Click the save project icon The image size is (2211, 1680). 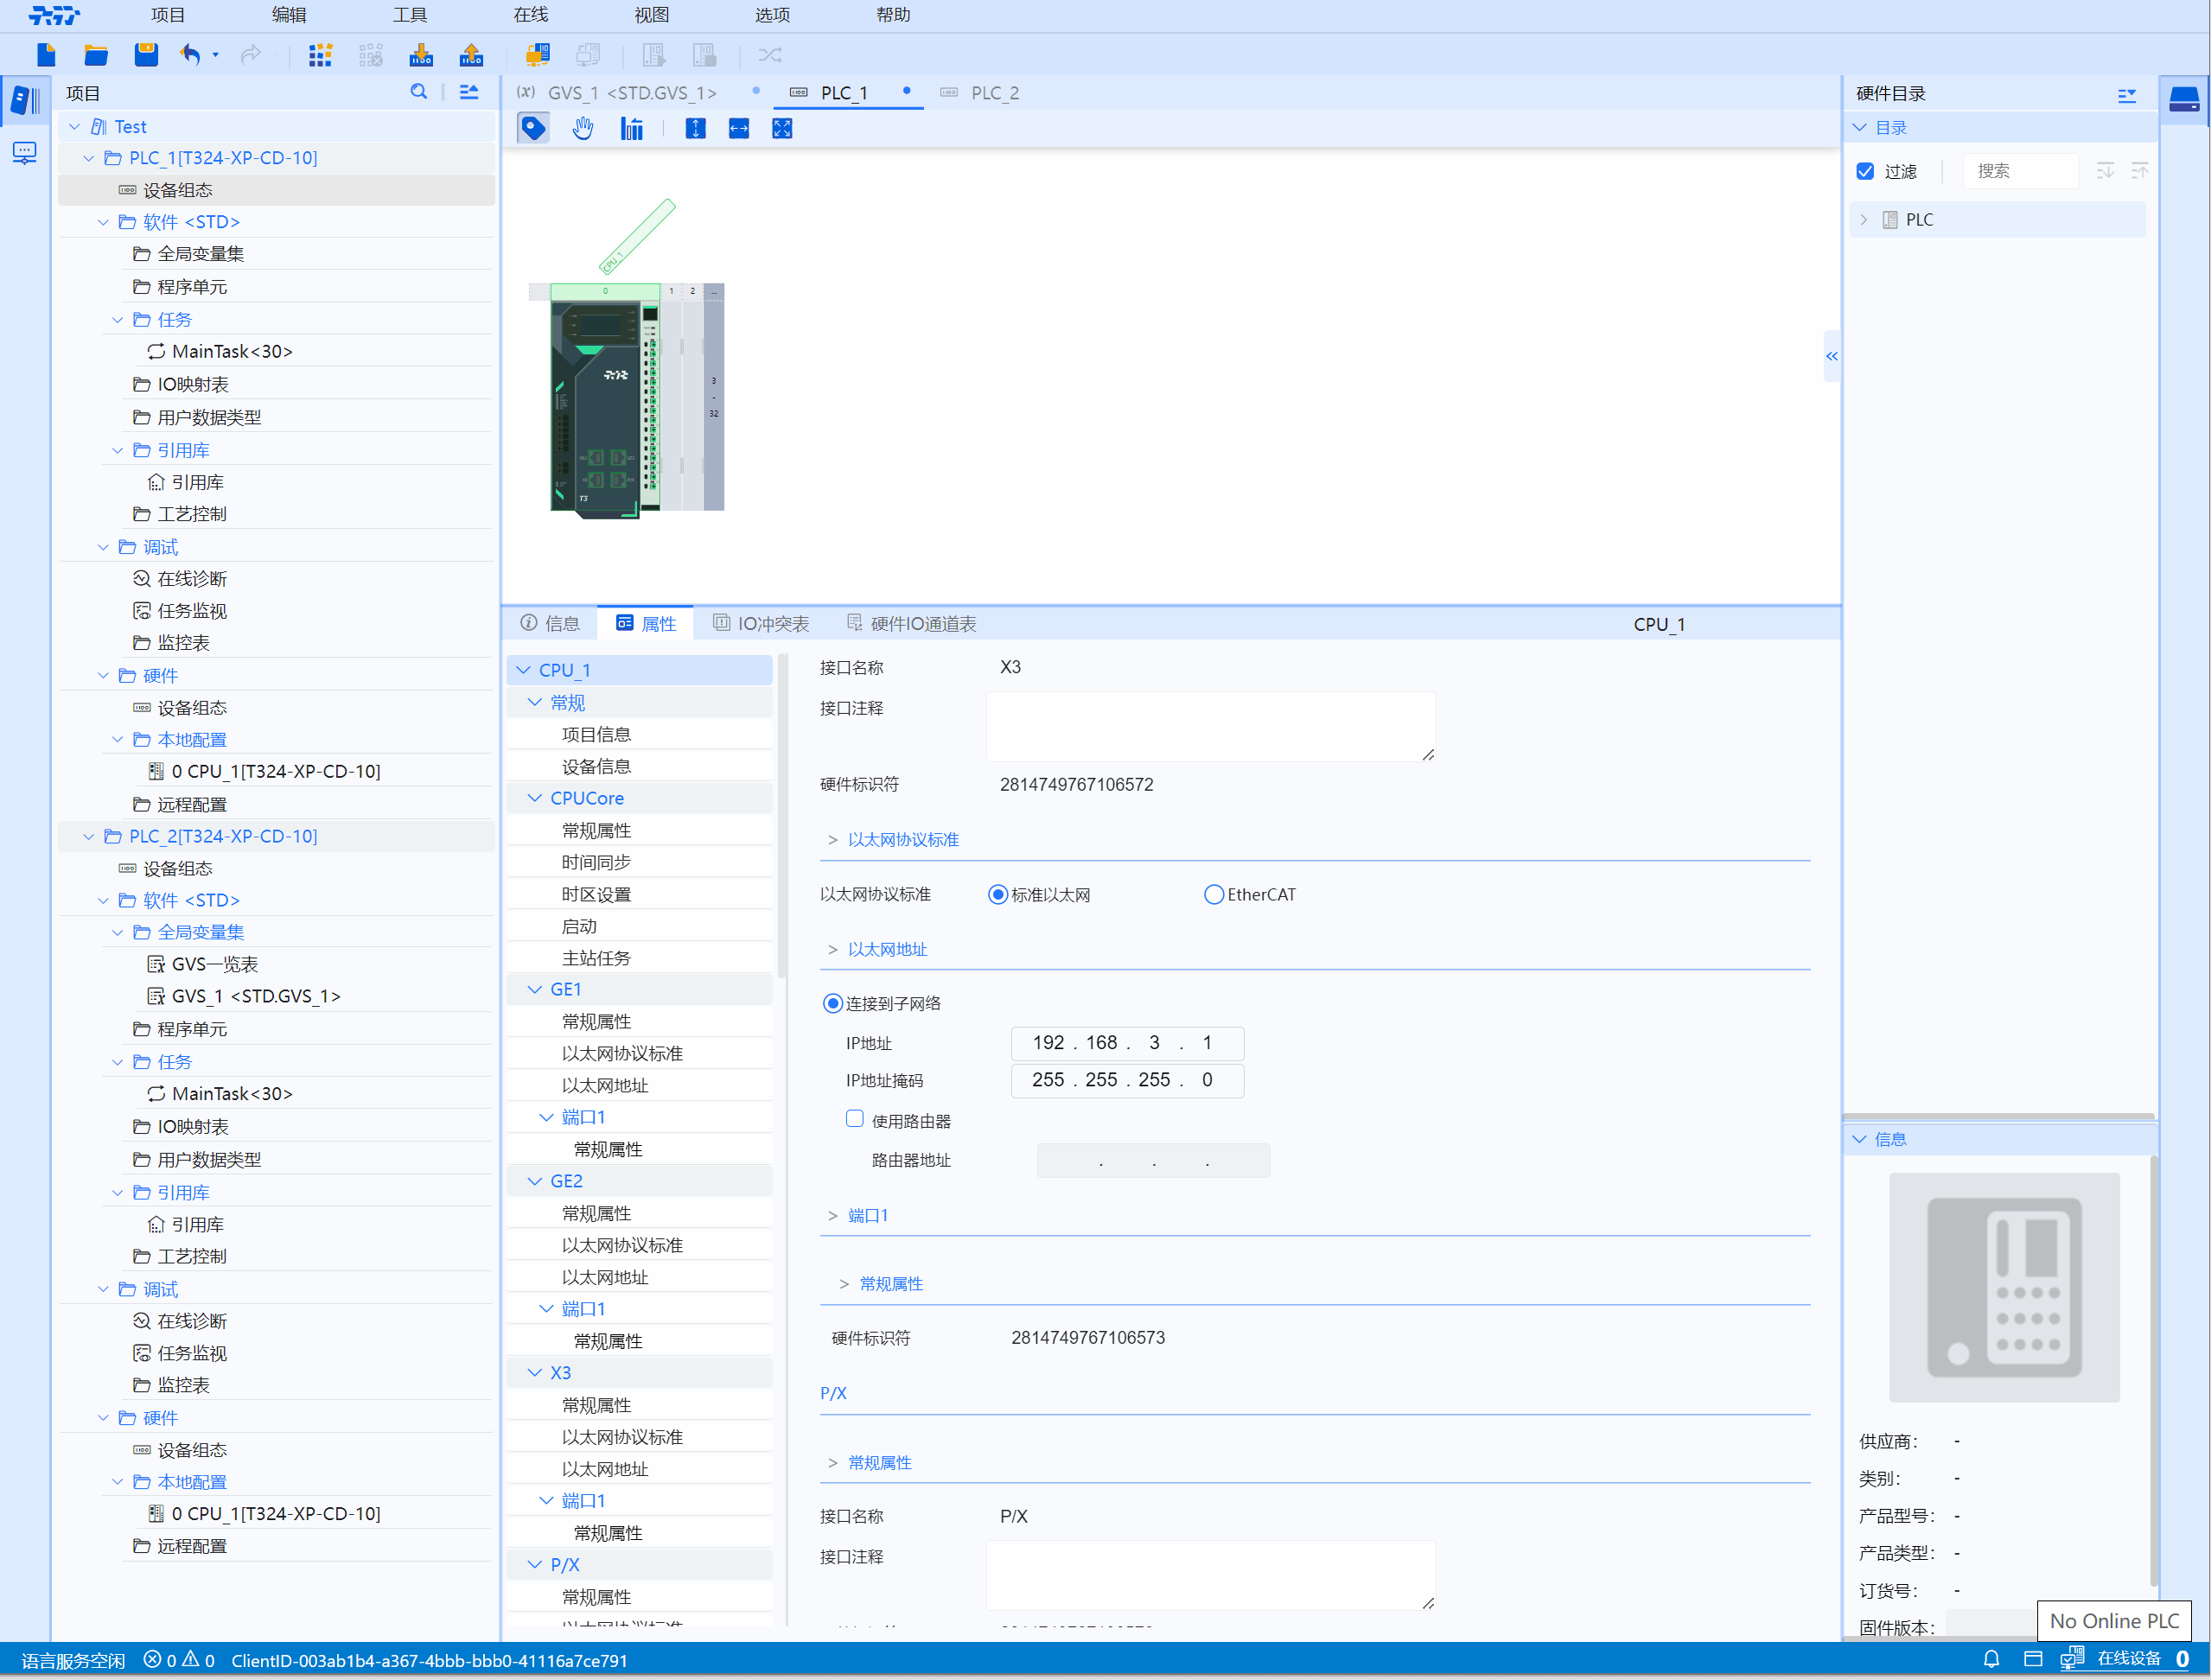pos(146,55)
